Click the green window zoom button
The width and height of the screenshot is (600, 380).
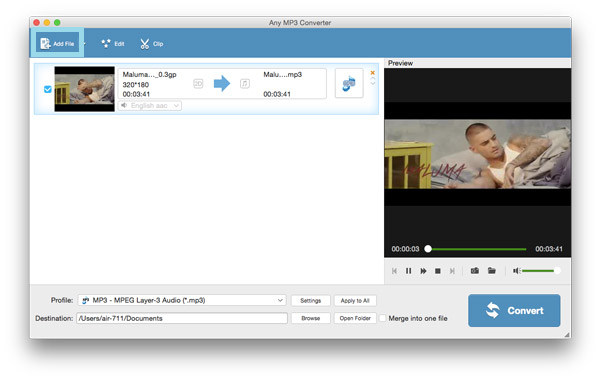pyautogui.click(x=57, y=23)
